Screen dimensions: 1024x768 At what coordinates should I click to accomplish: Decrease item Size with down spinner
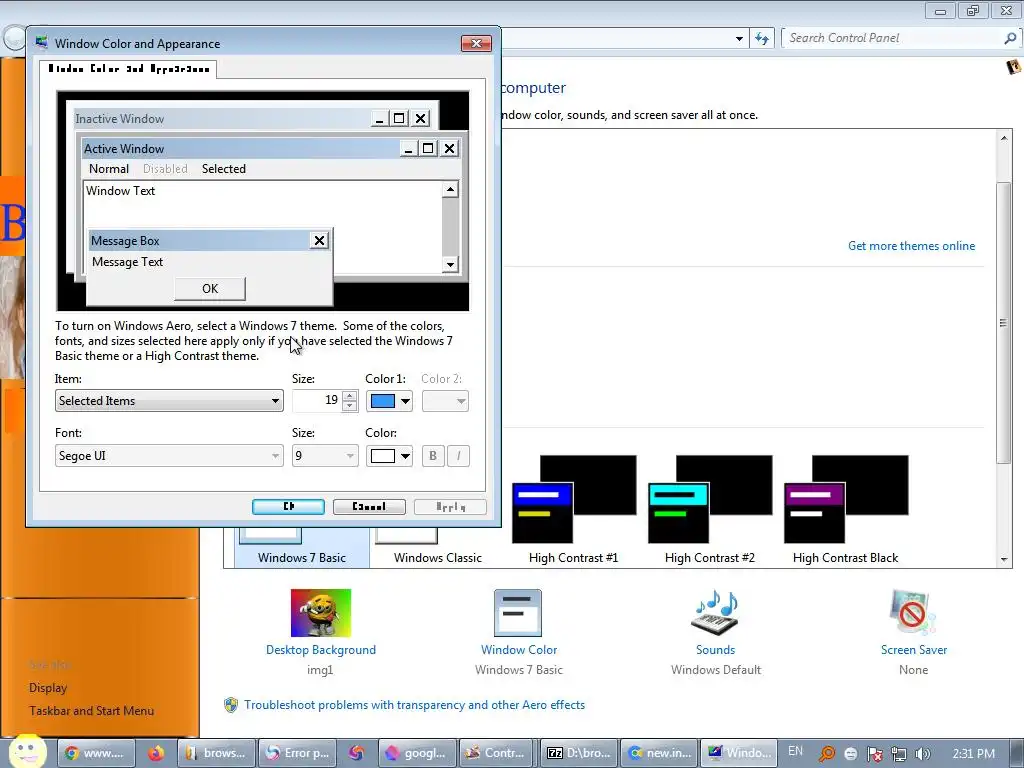pyautogui.click(x=350, y=406)
